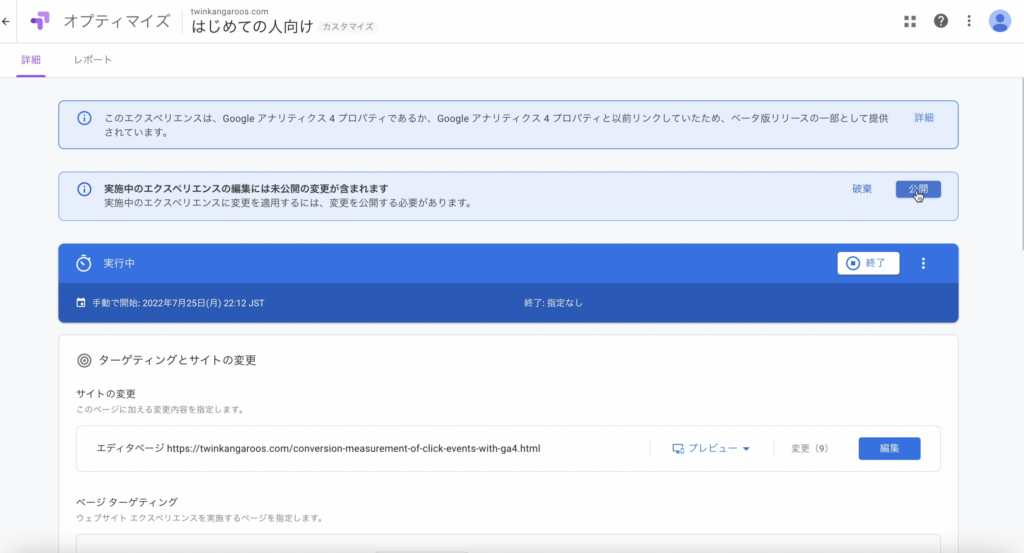The image size is (1024, 553).
Task: Click the target icon beside ターゲティングとサイトの変更
Action: coord(84,360)
